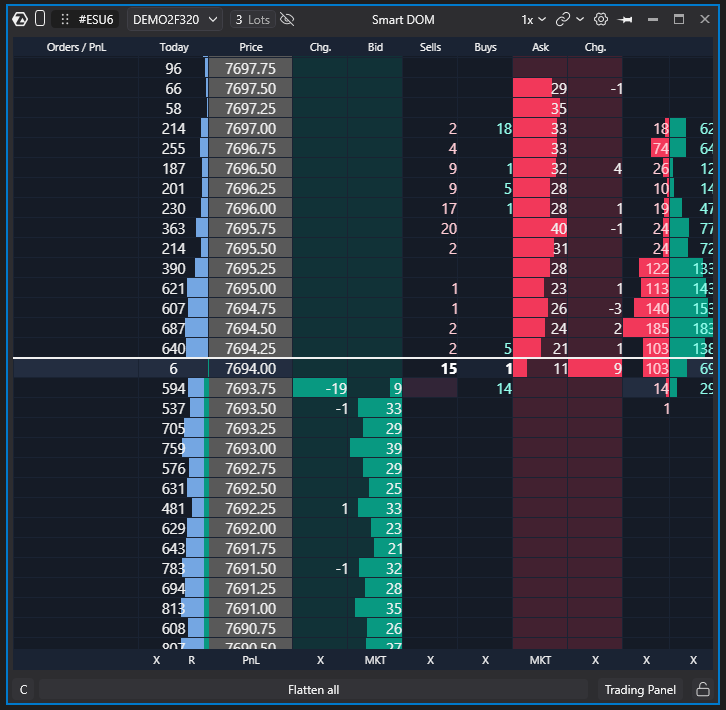Click the R button in the bottom row

(x=192, y=660)
